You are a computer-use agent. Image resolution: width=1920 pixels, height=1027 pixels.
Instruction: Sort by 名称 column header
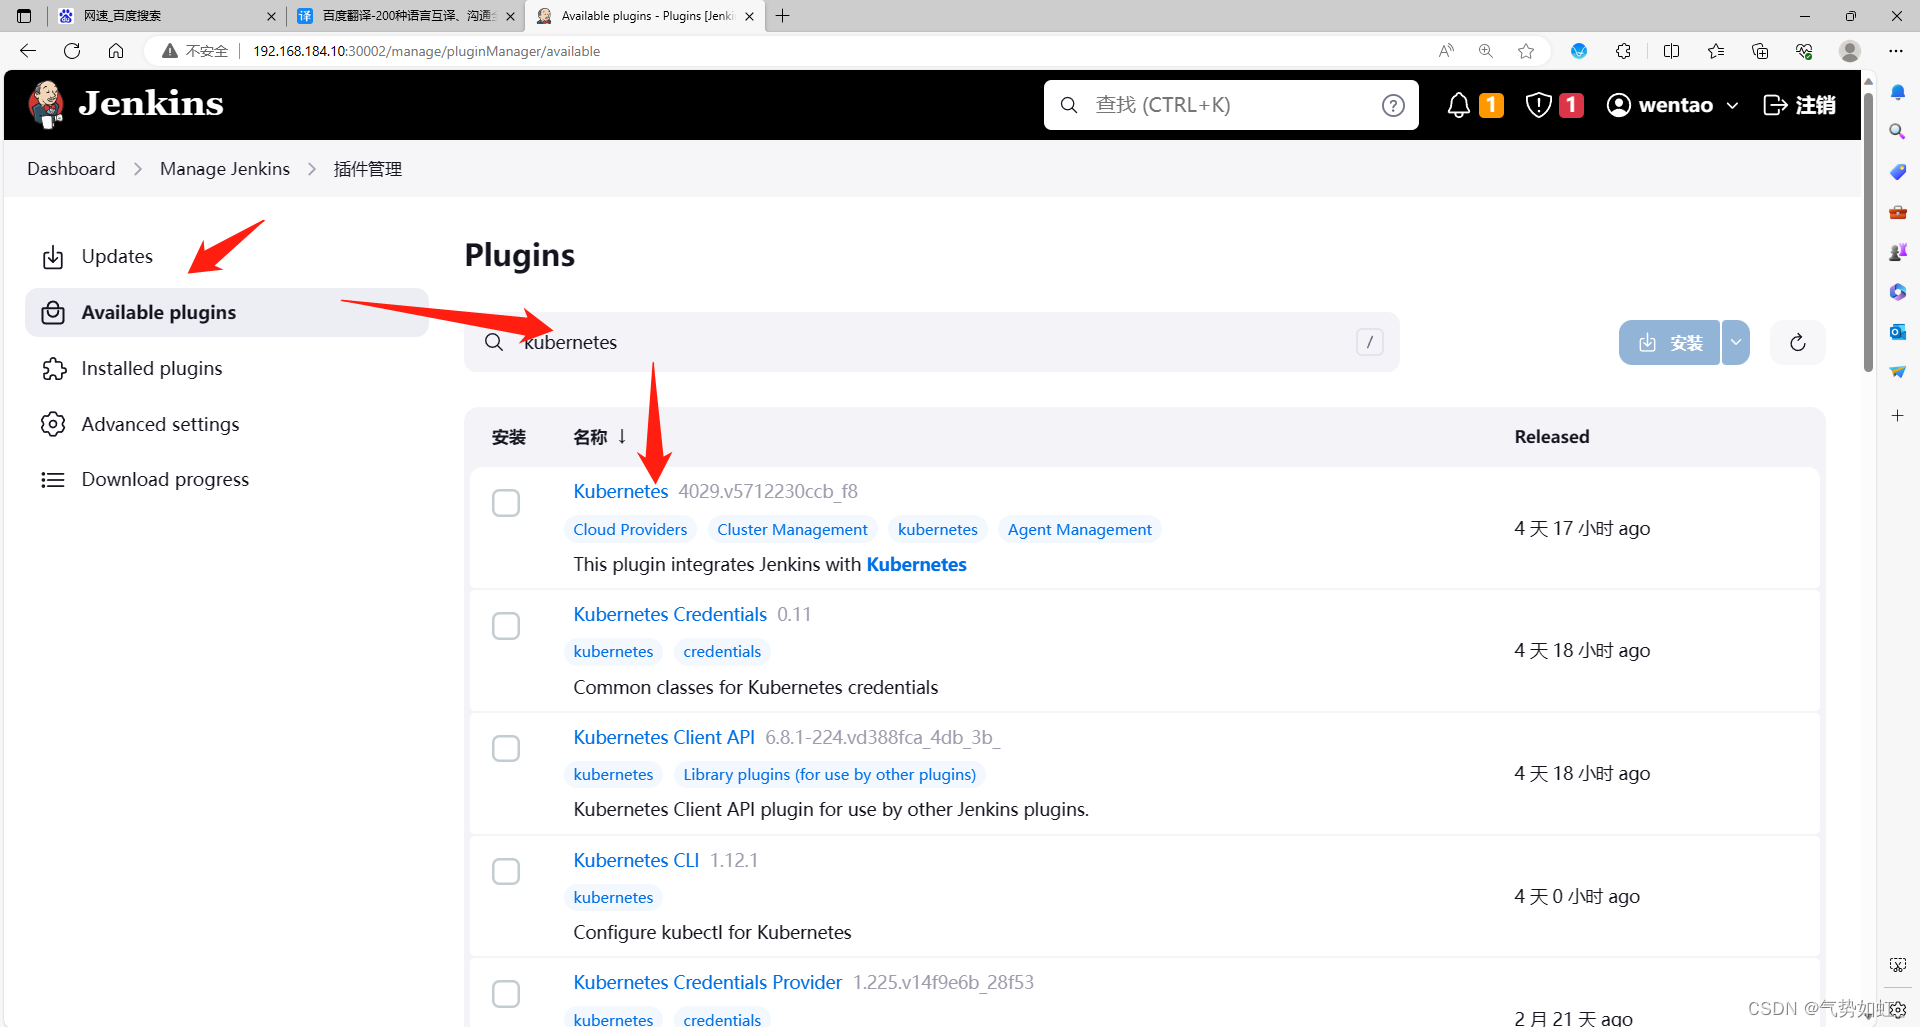coord(600,437)
